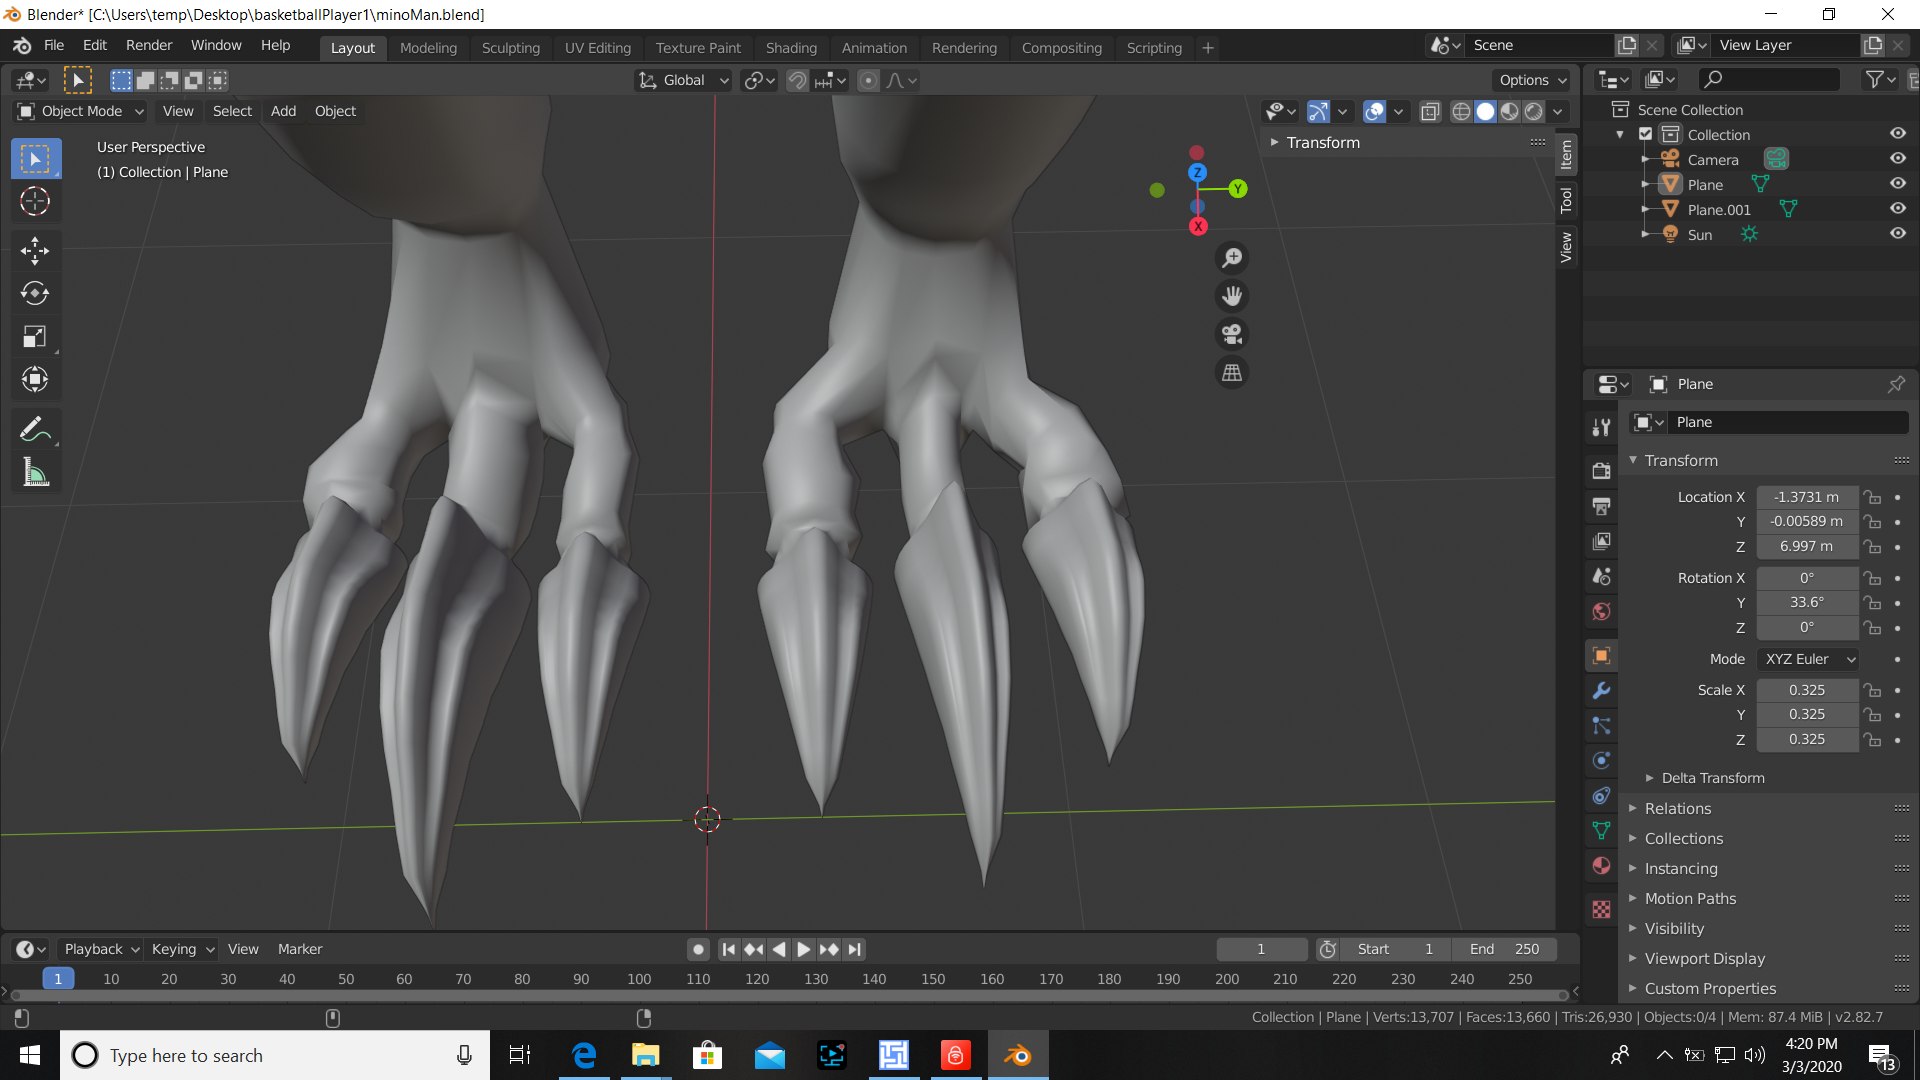Toggle orthographic/perspective grid view icon

1232,372
